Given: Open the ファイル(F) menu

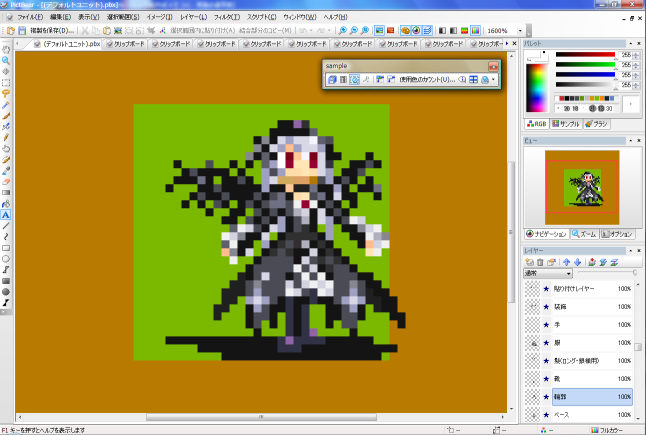Looking at the screenshot, I should 30,17.
